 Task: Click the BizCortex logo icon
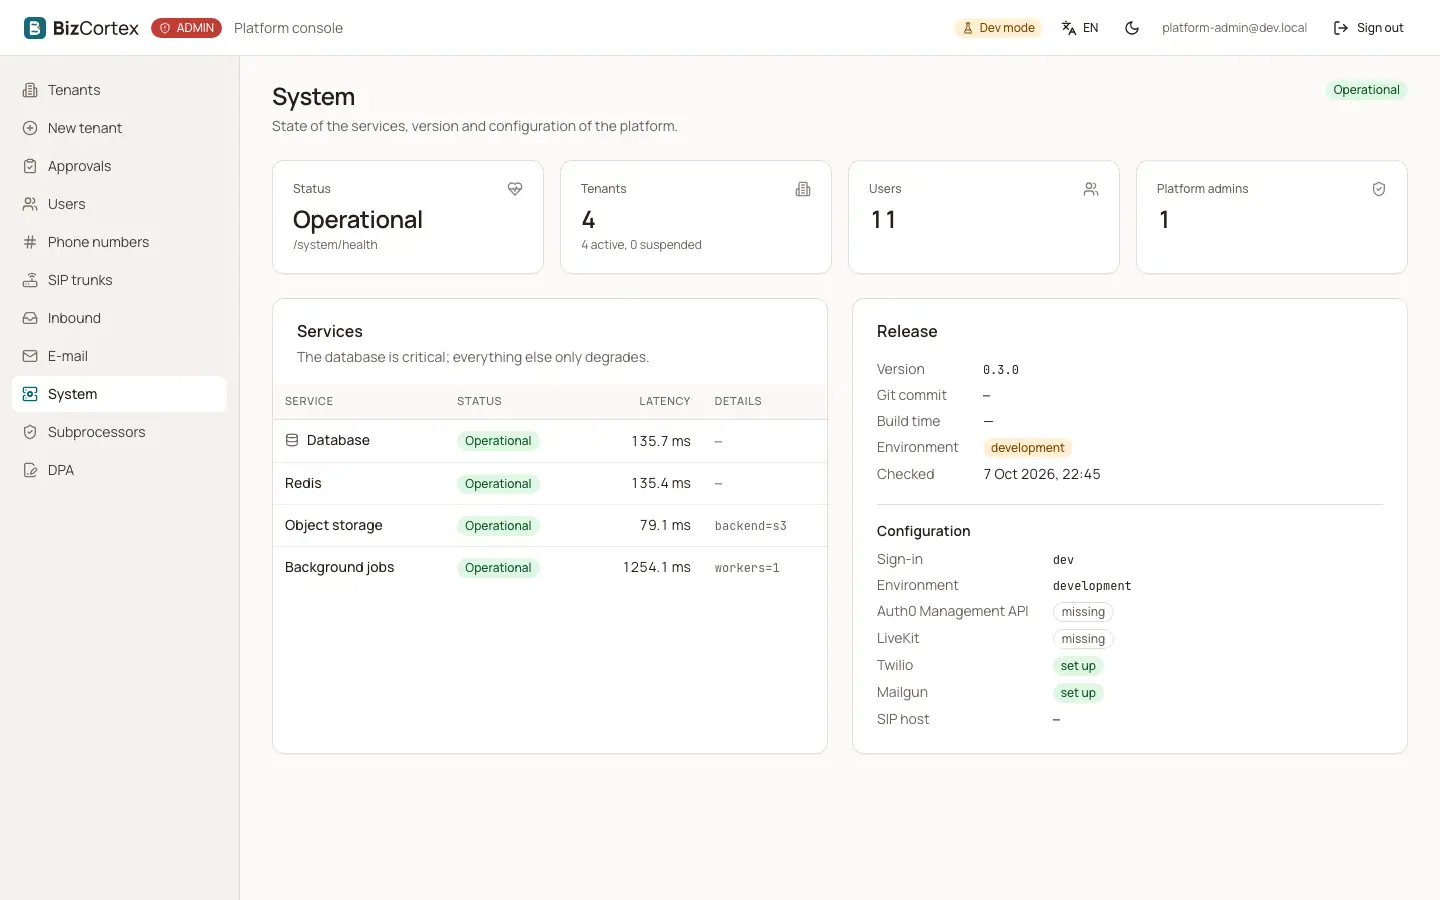[35, 28]
